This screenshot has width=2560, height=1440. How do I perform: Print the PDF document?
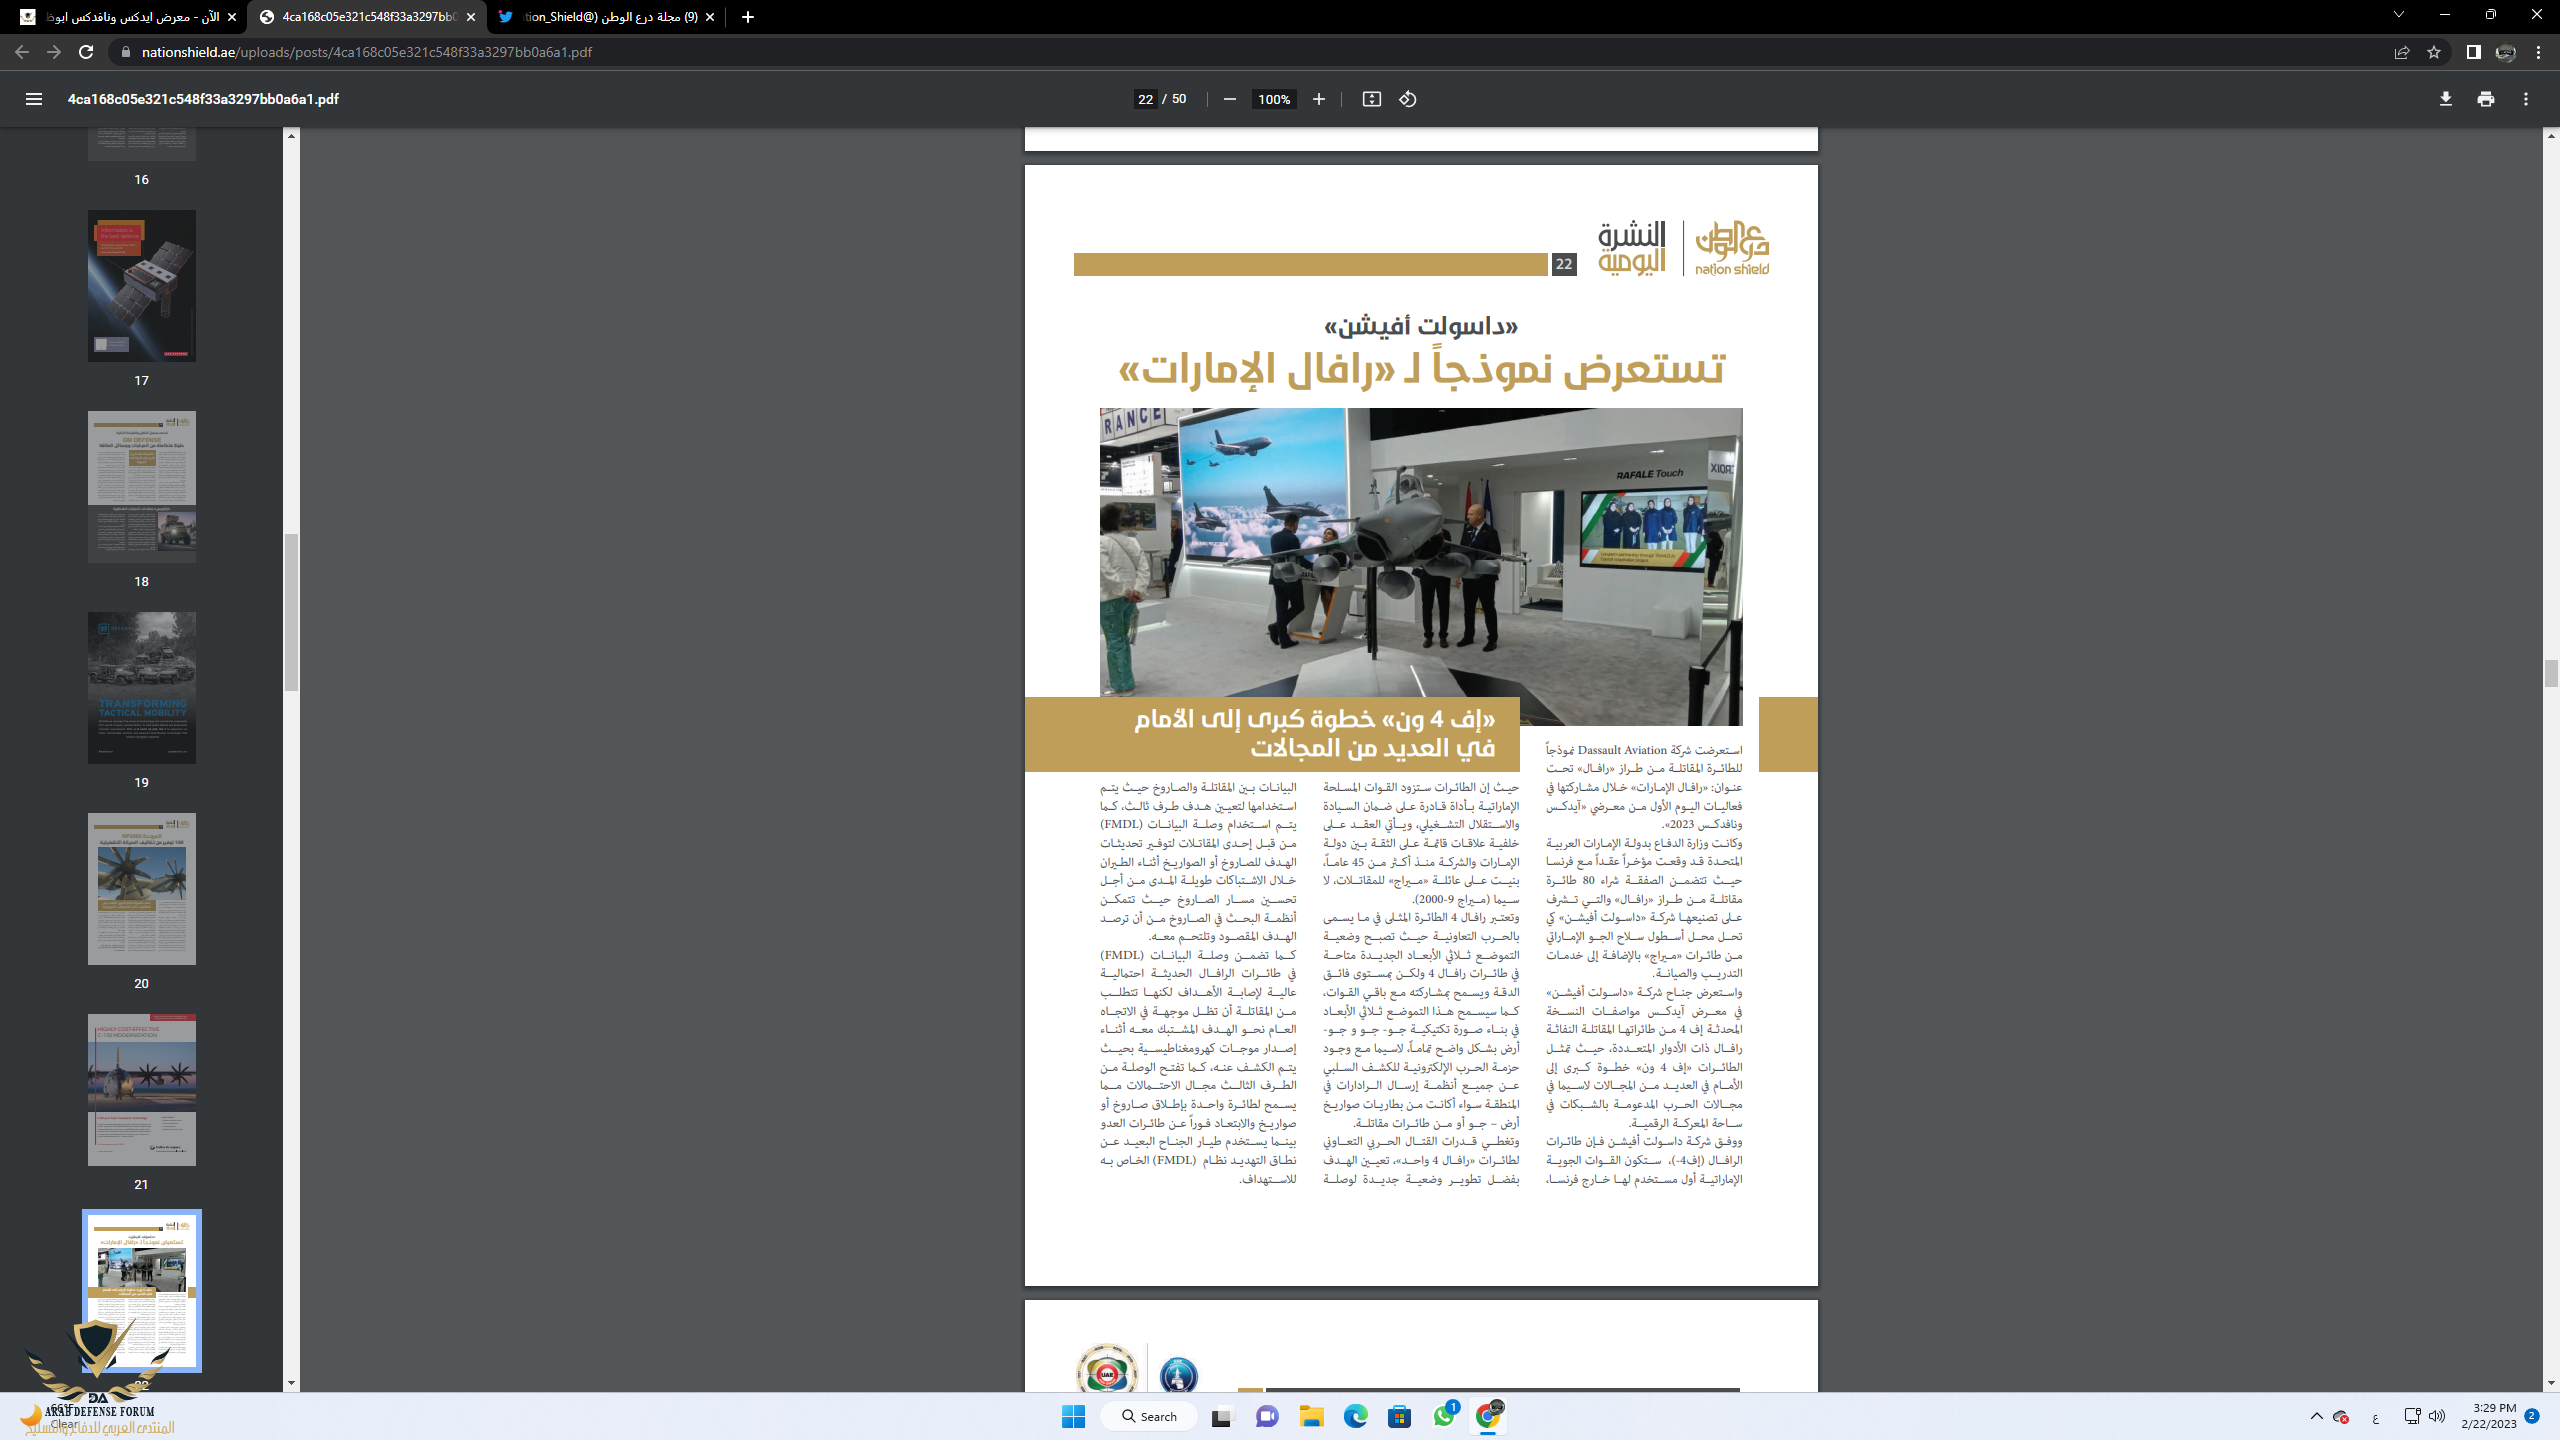tap(2485, 99)
